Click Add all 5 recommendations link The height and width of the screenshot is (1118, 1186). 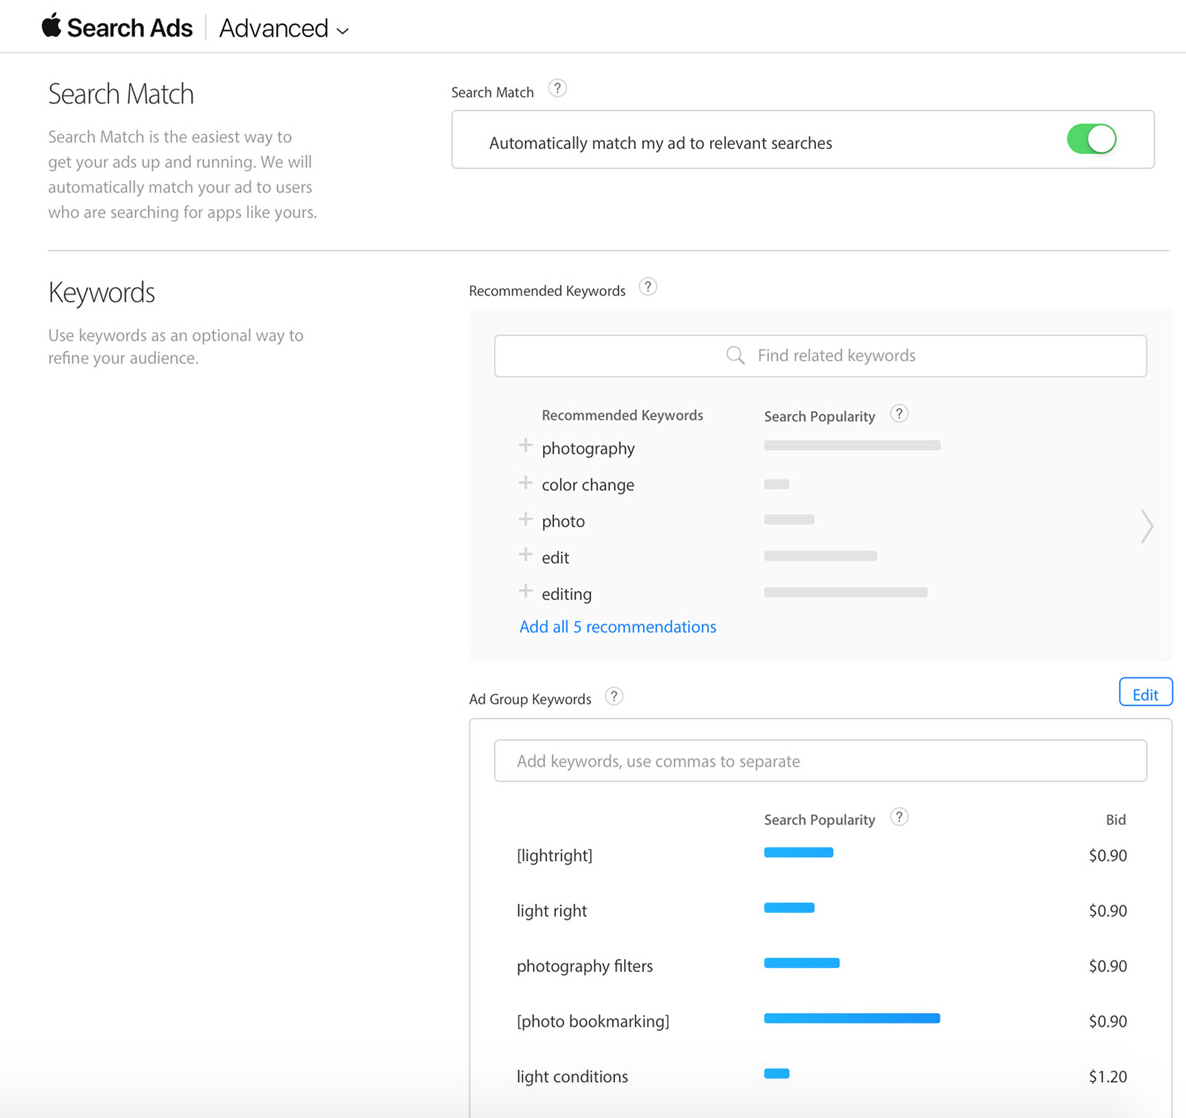coord(617,627)
